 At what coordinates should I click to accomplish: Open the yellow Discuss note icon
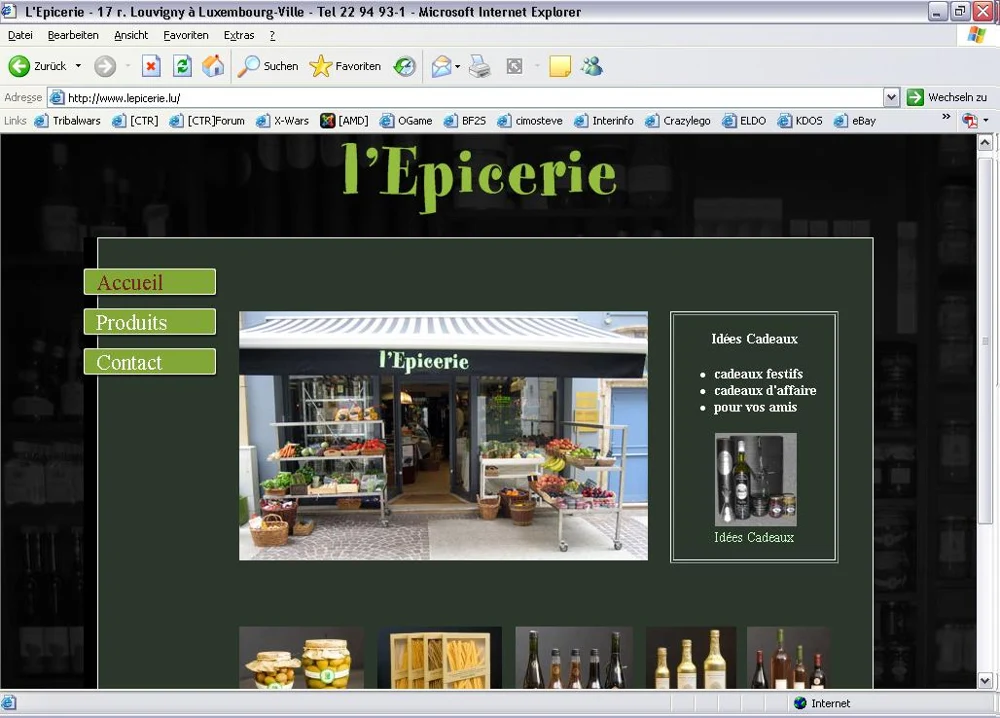click(559, 66)
